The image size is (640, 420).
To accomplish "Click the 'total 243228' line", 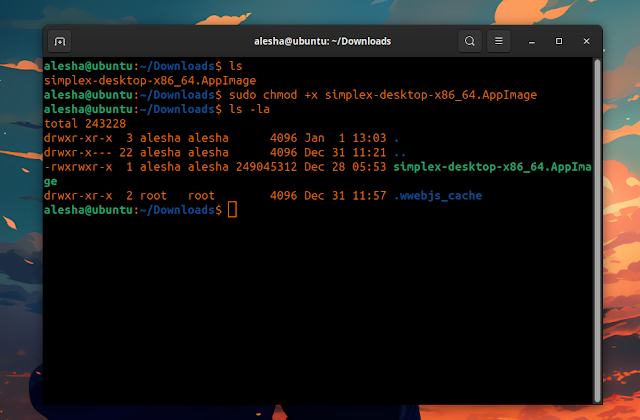I will (x=85, y=123).
